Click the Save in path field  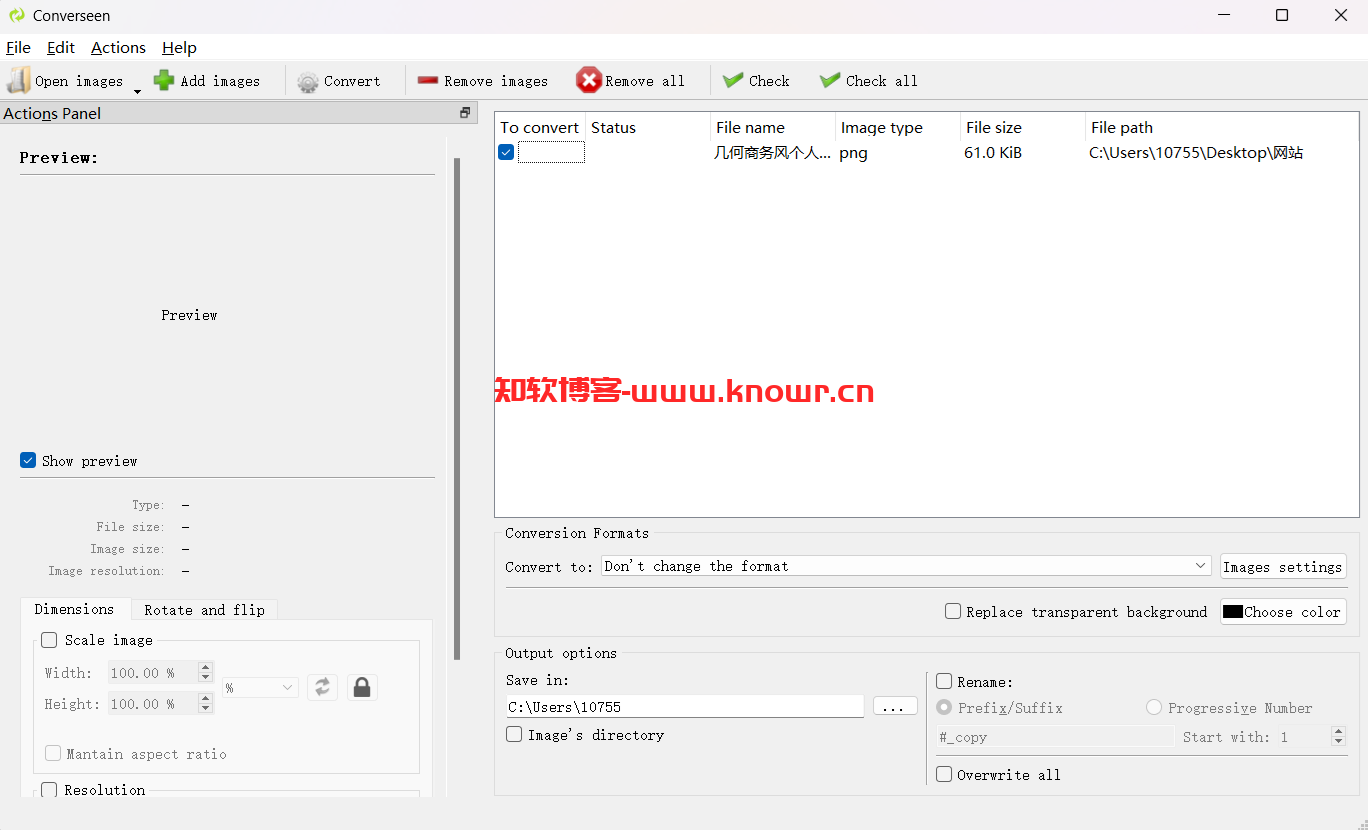685,706
